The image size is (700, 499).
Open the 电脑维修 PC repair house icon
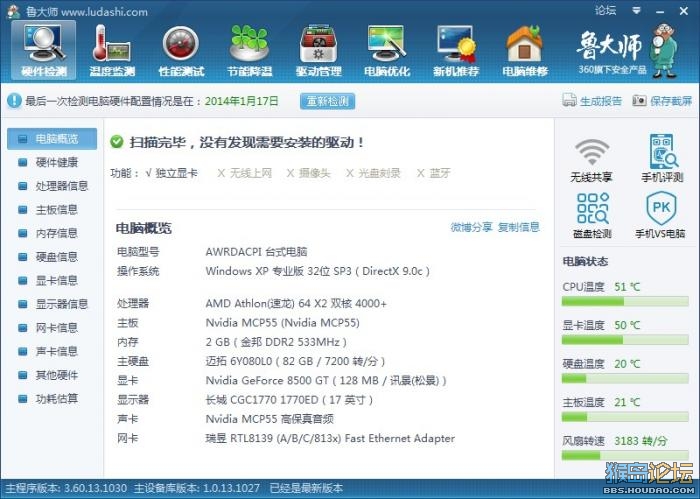click(525, 50)
